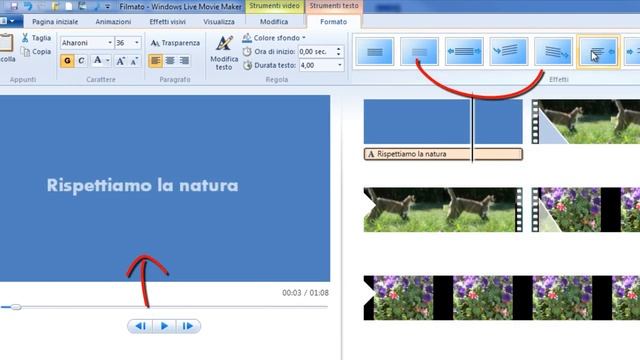Select the cat clip in second storyboard row
640x360 pixels.
(x=443, y=210)
